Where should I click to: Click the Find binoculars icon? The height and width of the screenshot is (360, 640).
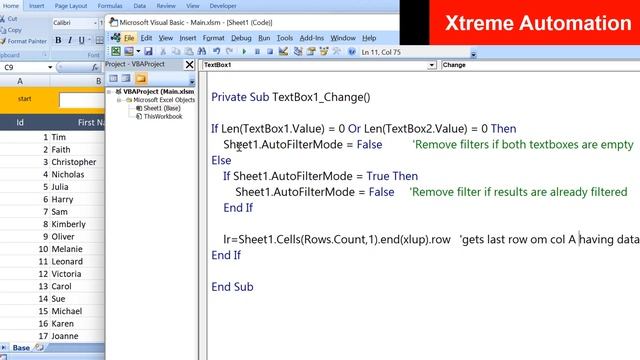pyautogui.click(x=202, y=51)
